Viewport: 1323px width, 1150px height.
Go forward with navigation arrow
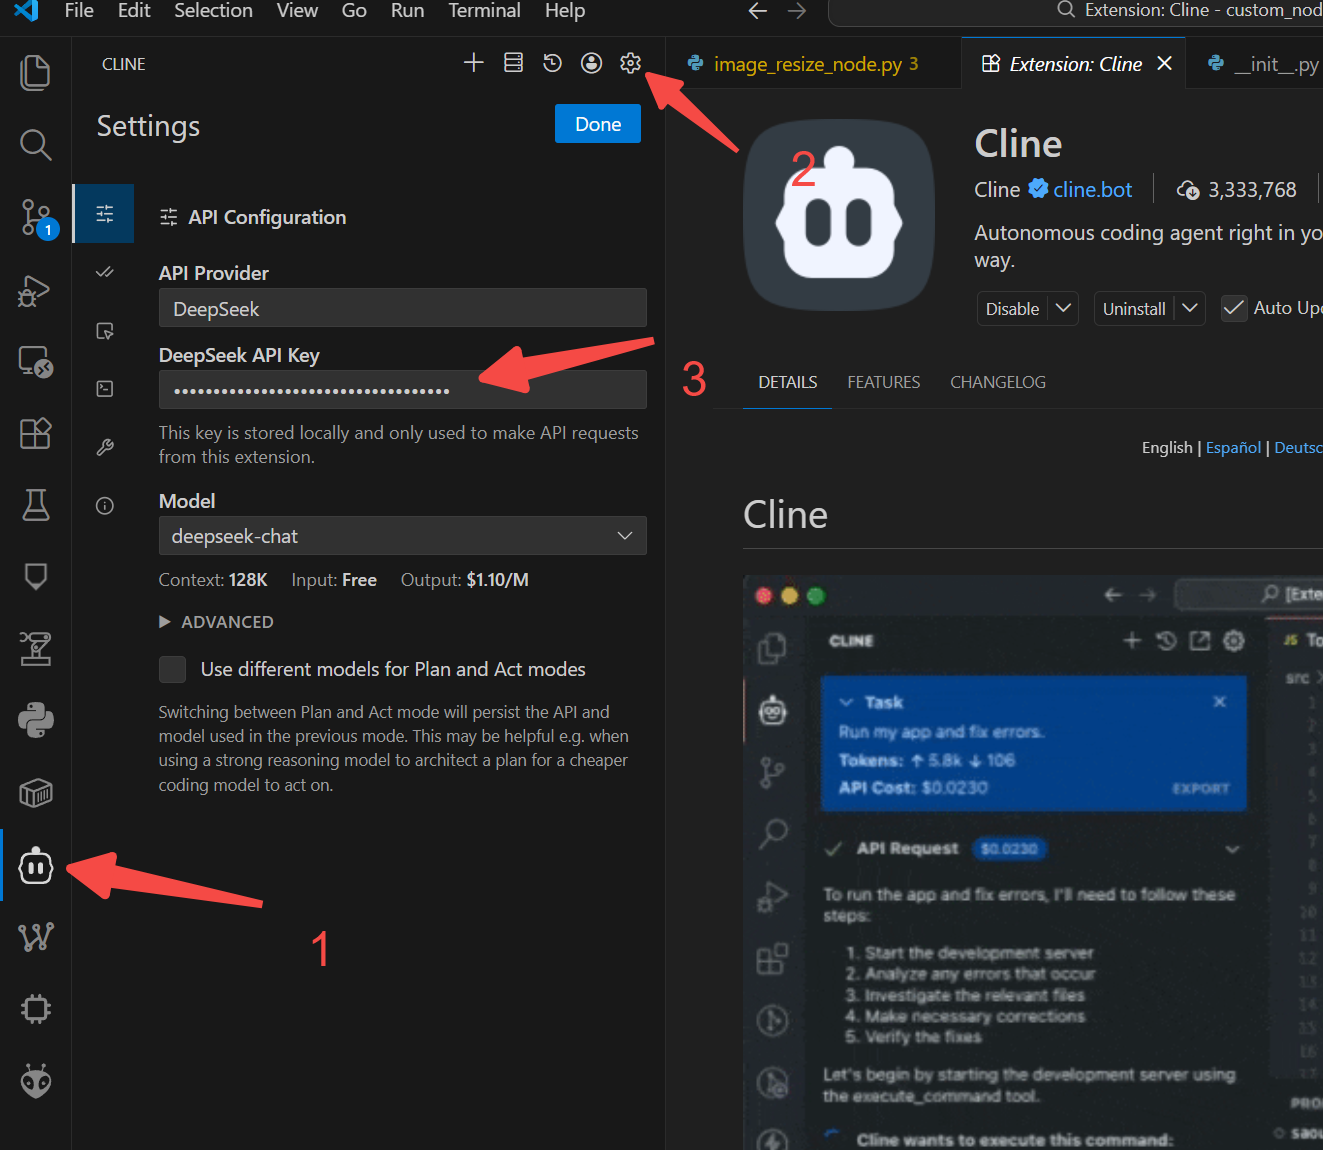(797, 11)
